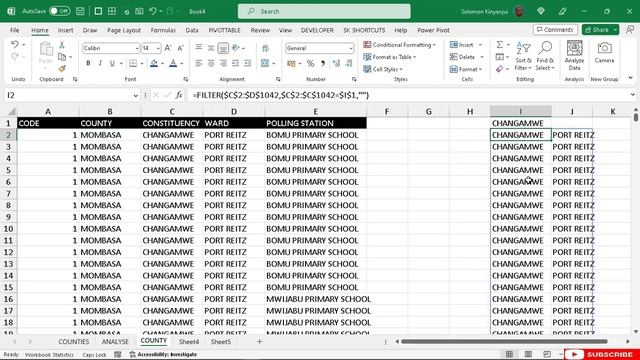This screenshot has height=360, width=640.
Task: Click the Center alignment icon
Action: (x=211, y=63)
